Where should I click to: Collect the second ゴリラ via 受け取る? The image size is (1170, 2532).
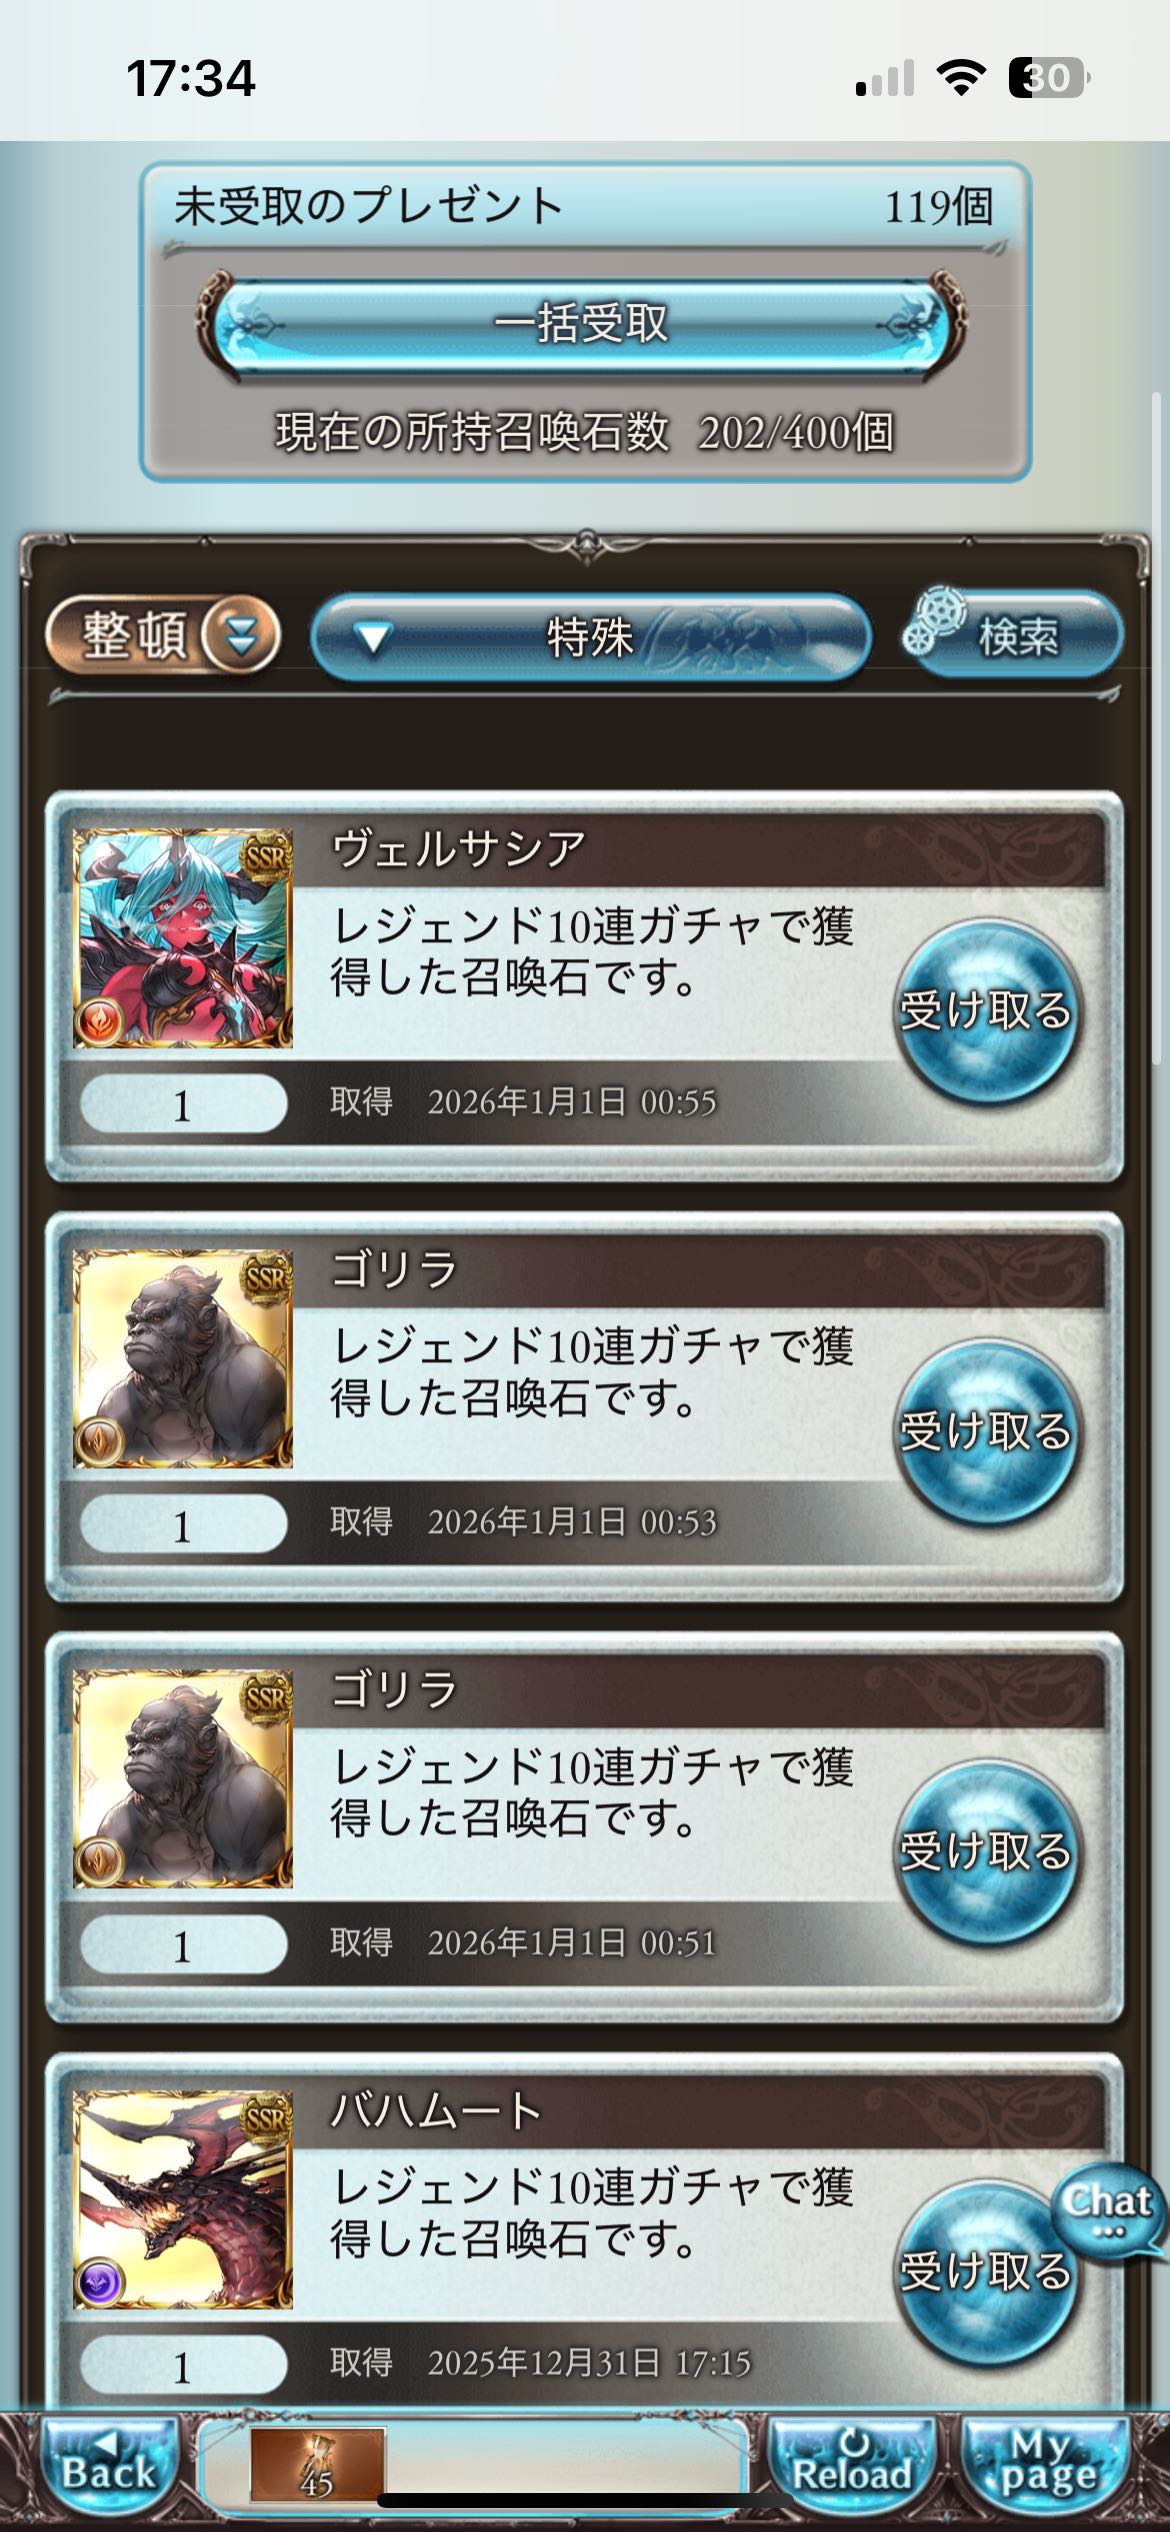[x=986, y=1852]
